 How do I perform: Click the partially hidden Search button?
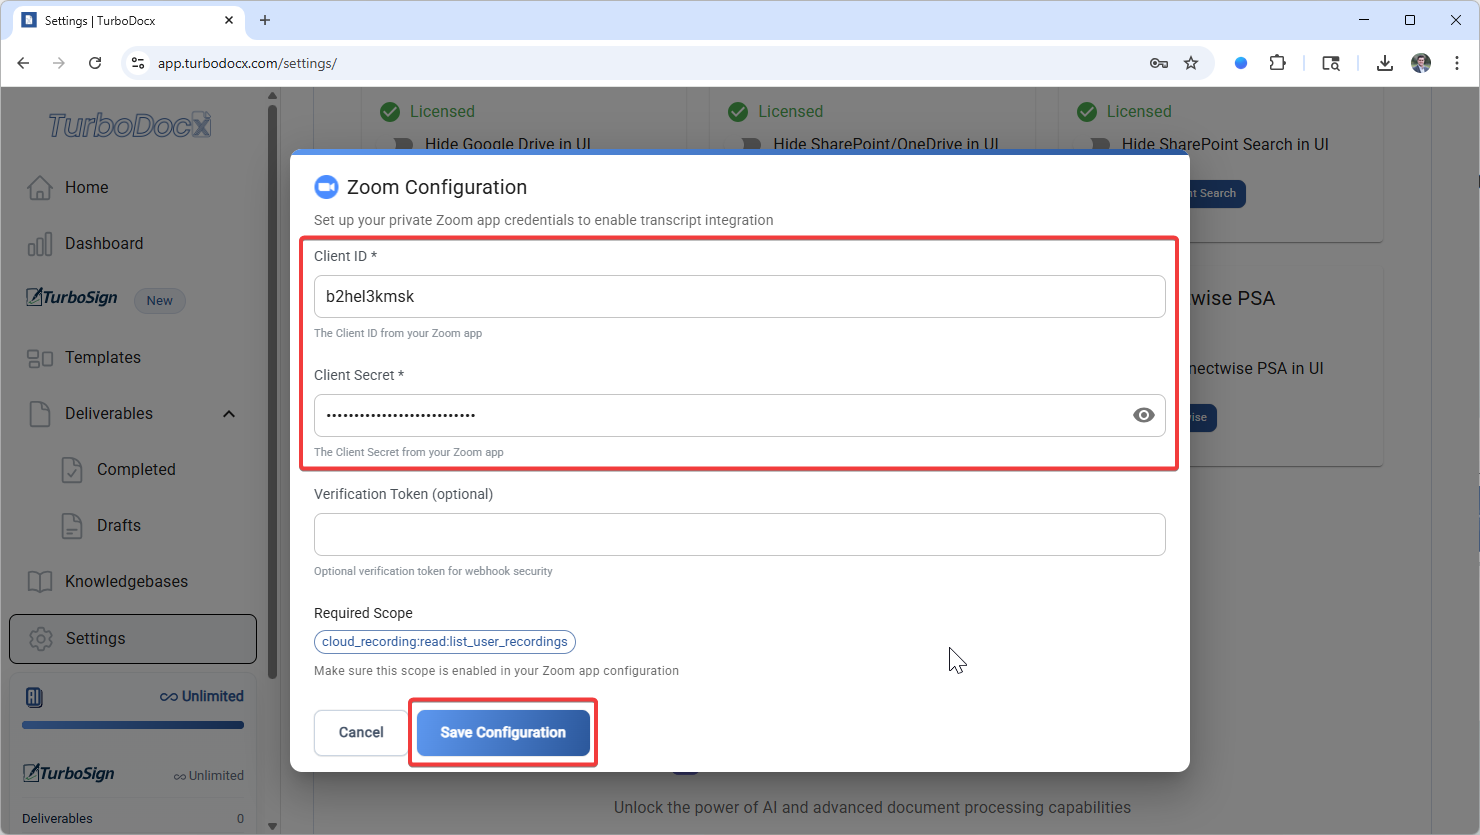pos(1217,193)
